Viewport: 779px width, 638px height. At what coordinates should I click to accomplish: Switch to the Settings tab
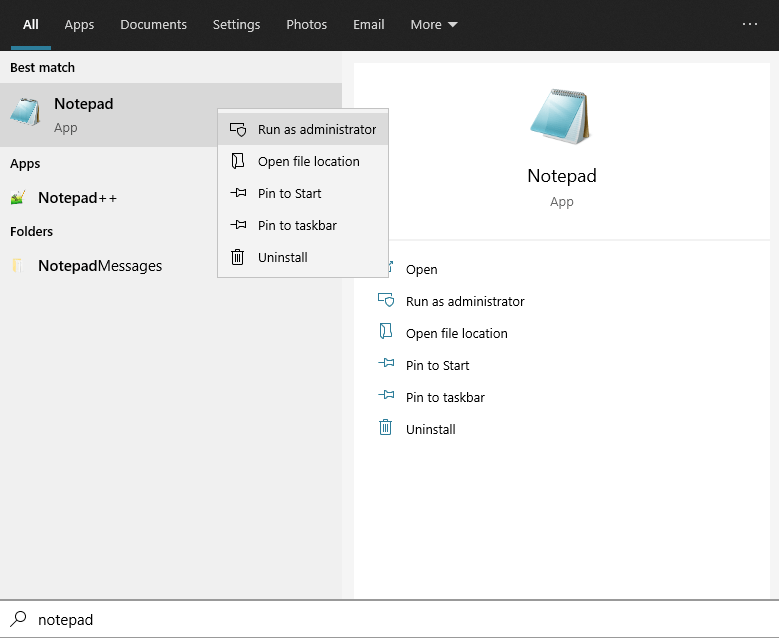(x=236, y=25)
